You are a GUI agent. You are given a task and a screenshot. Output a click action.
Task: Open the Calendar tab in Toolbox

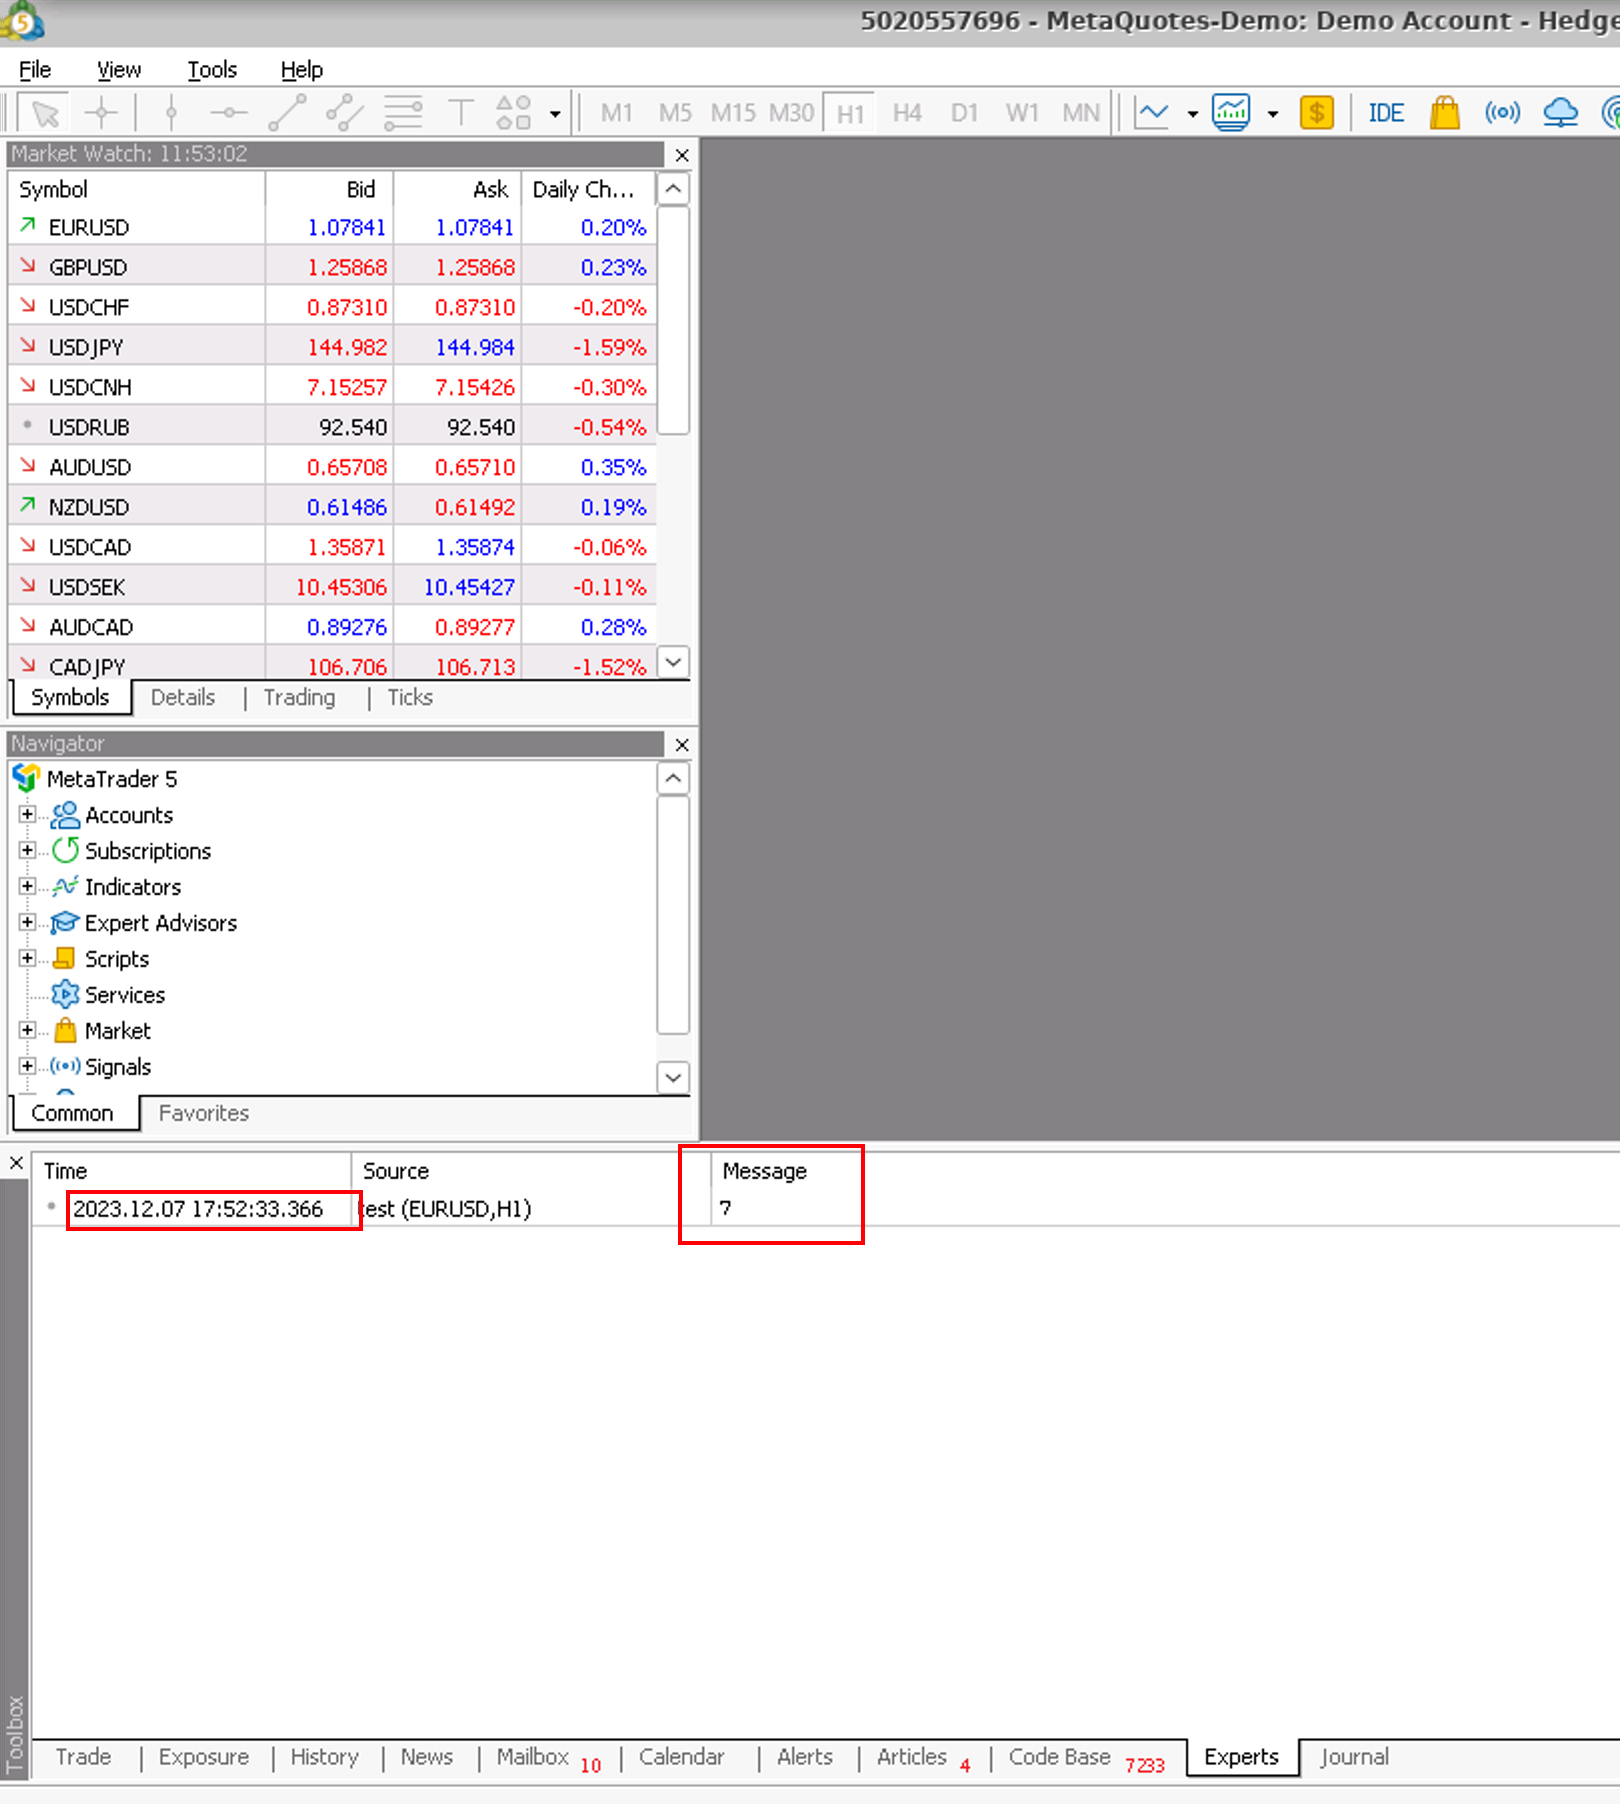[x=682, y=1757]
